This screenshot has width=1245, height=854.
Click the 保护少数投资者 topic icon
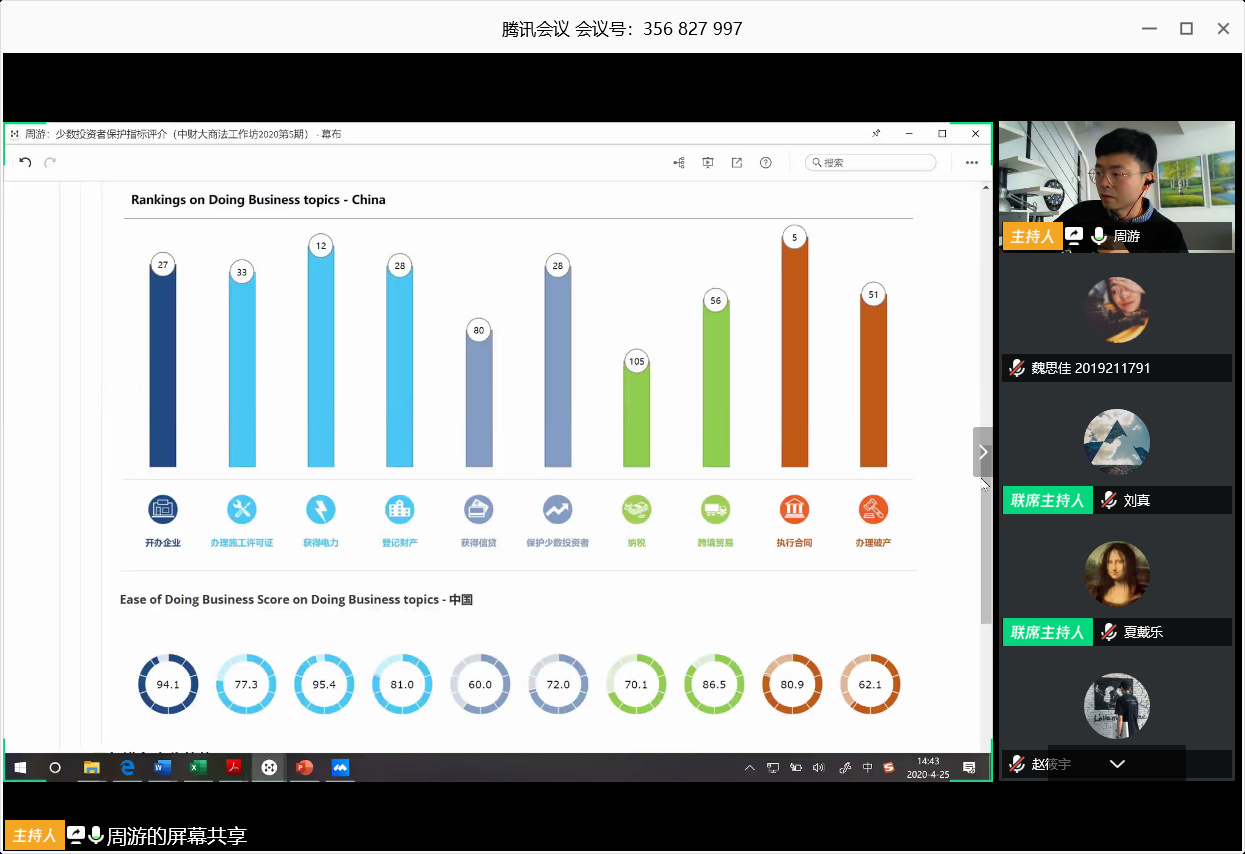click(557, 509)
